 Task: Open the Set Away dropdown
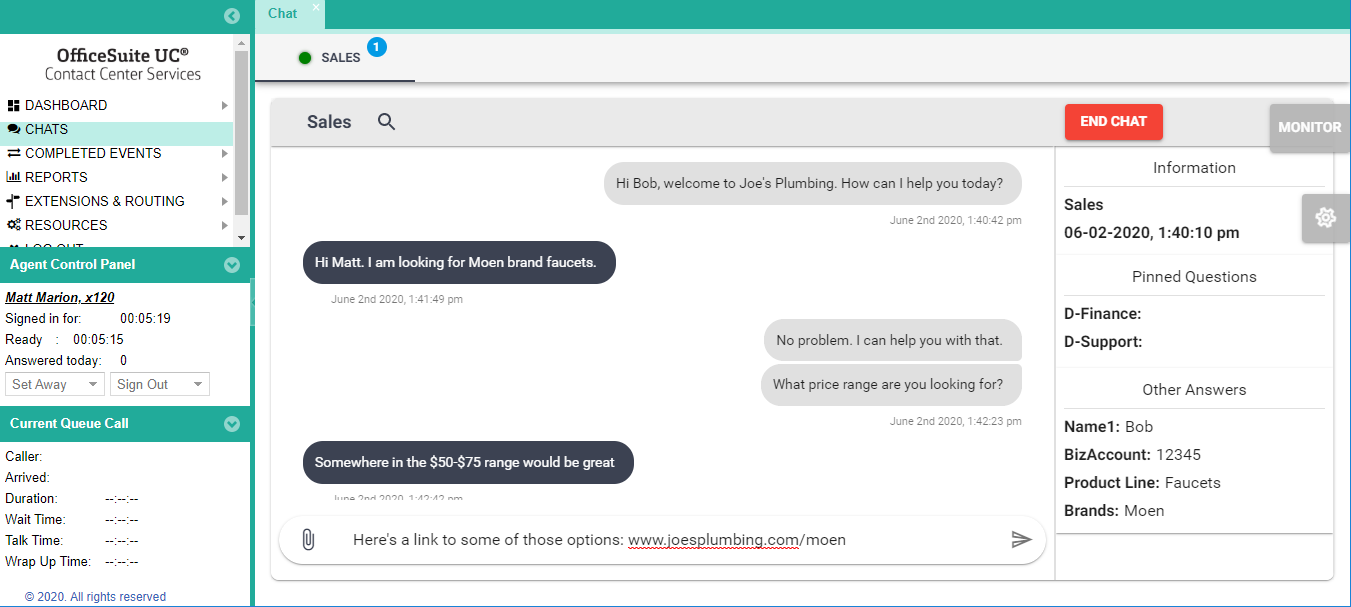(x=55, y=384)
